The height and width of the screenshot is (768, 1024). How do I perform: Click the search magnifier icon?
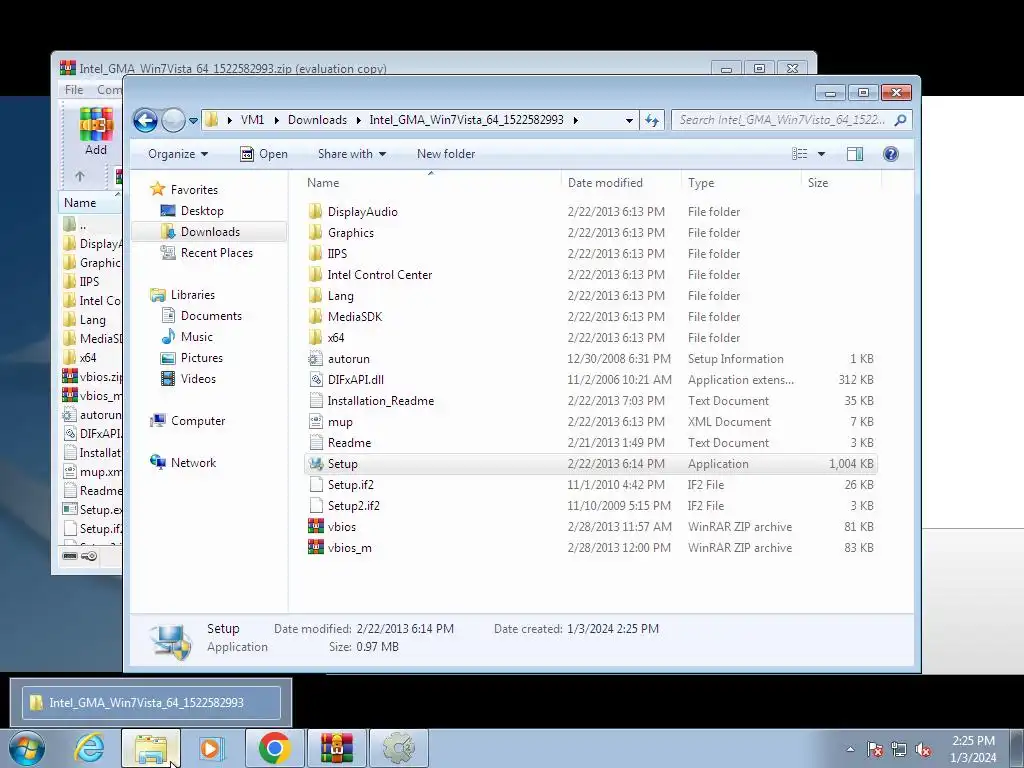[901, 120]
